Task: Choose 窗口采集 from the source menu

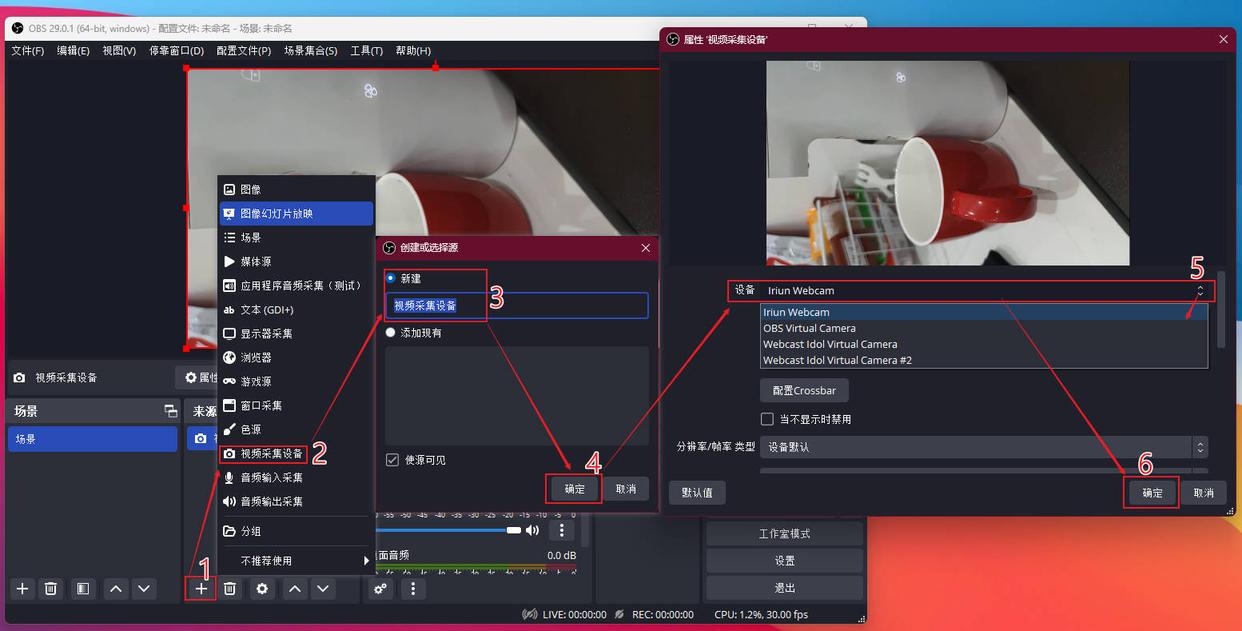Action: pos(263,405)
